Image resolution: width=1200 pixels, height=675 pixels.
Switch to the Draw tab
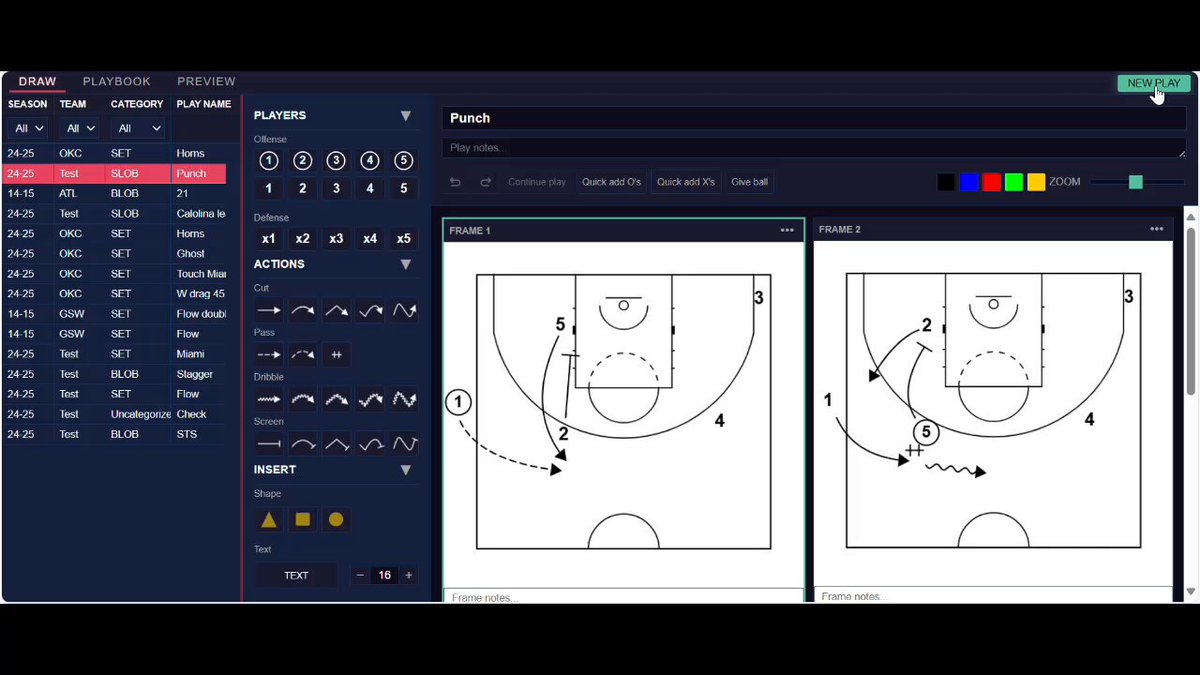[x=37, y=81]
